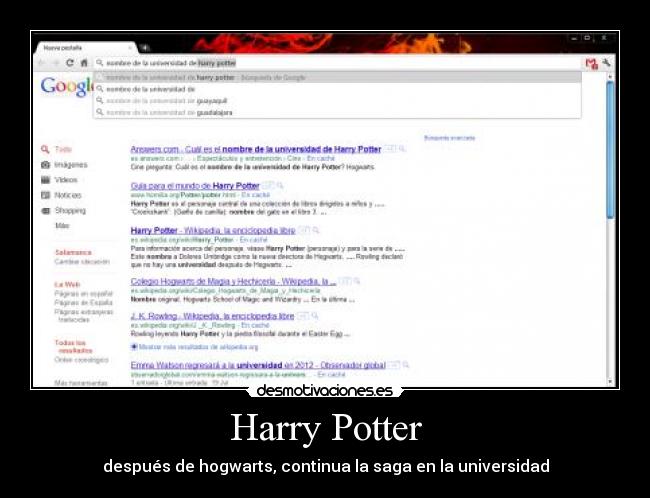Maximize the Chrome window

pos(587,38)
